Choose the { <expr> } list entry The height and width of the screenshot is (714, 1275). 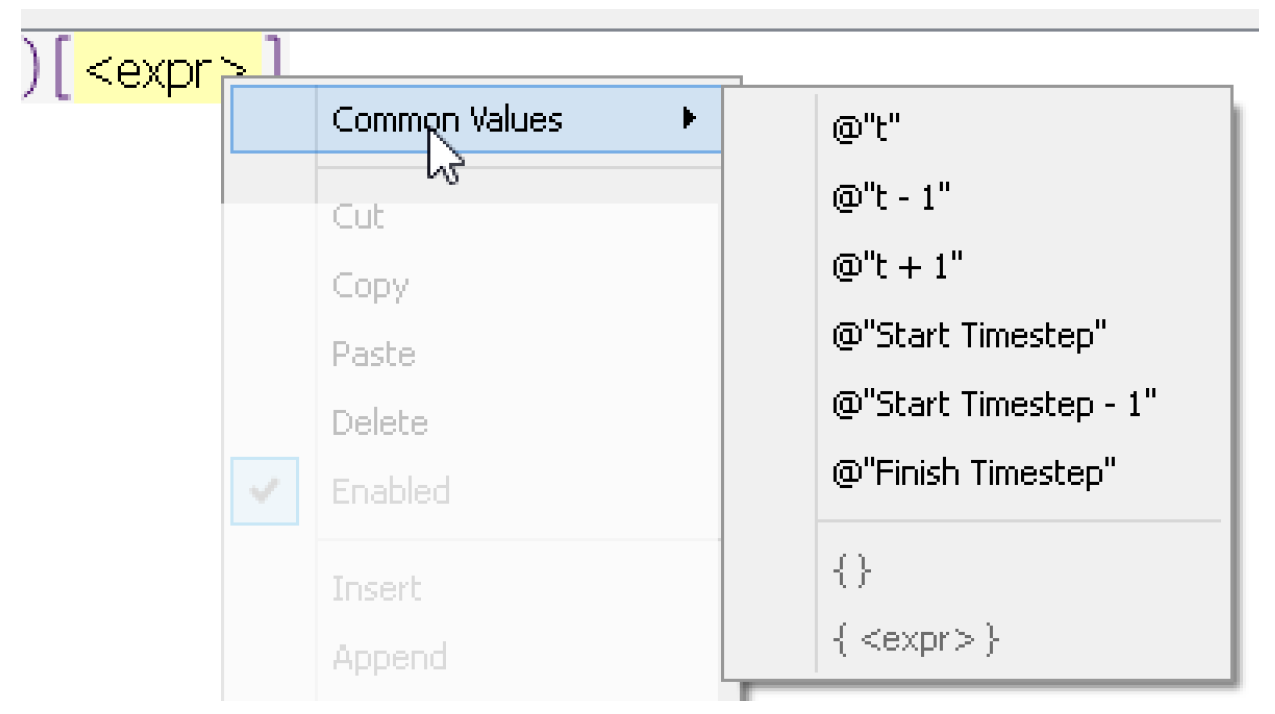point(915,640)
